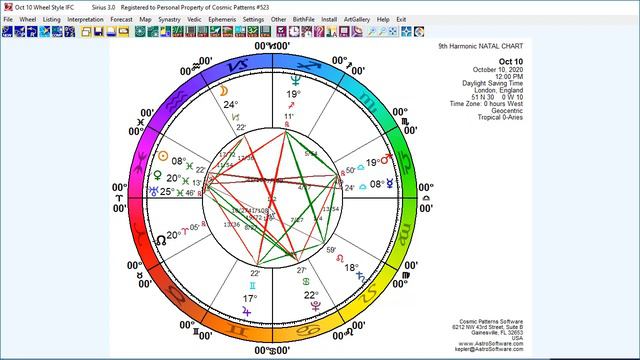Click the kepler@AstroSoftware.com email text
This screenshot has width=640, height=360.
click(489, 349)
